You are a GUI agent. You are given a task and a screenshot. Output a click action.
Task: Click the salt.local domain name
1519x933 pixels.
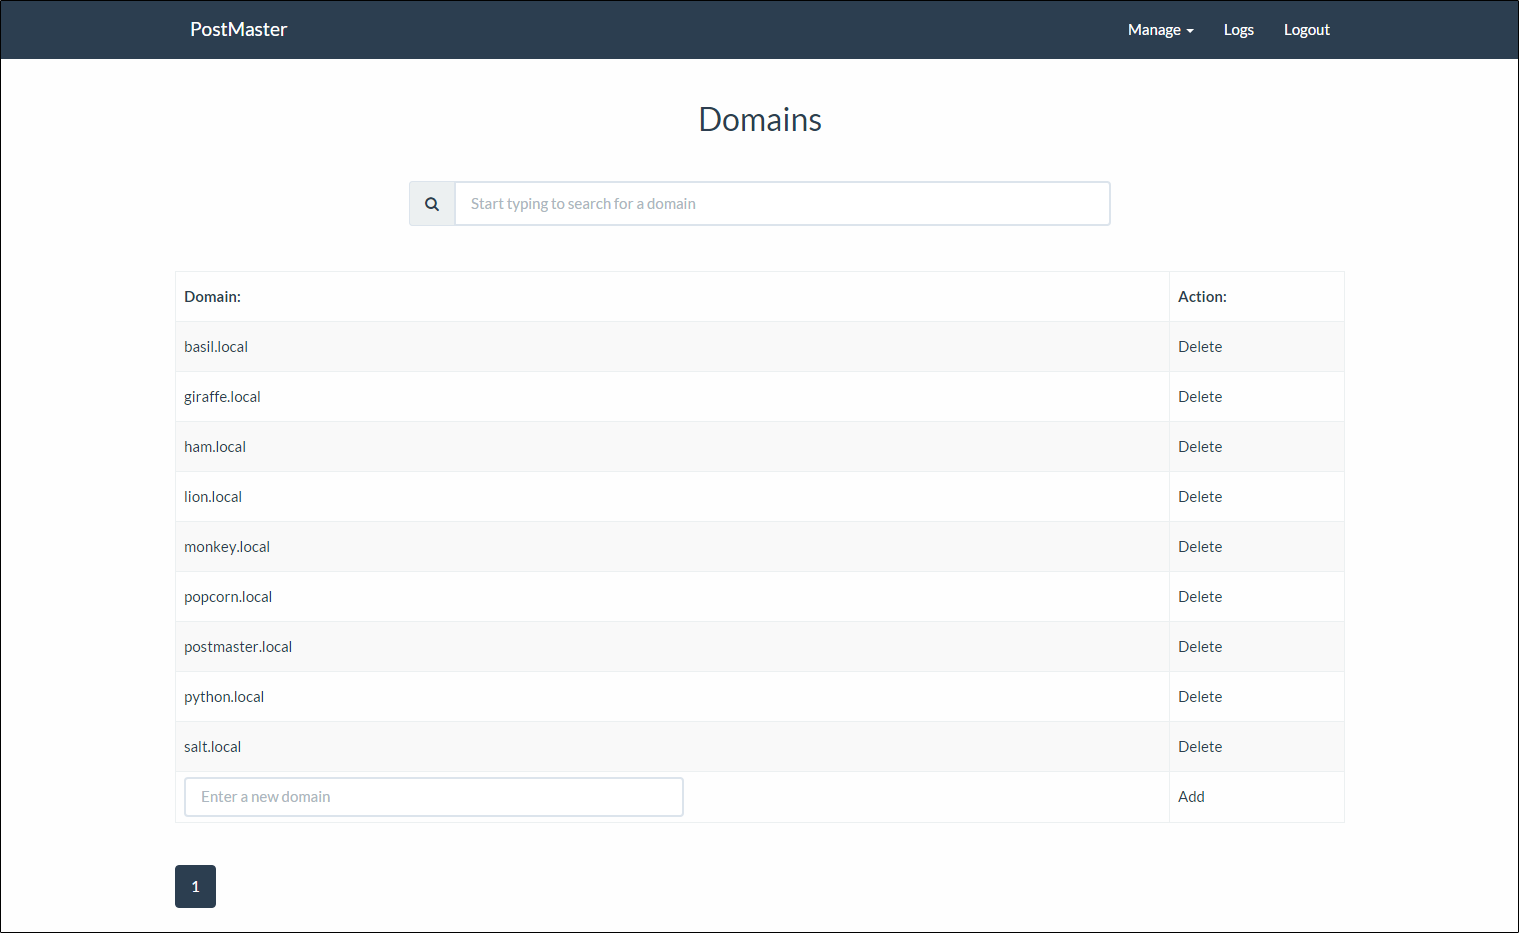click(x=212, y=747)
